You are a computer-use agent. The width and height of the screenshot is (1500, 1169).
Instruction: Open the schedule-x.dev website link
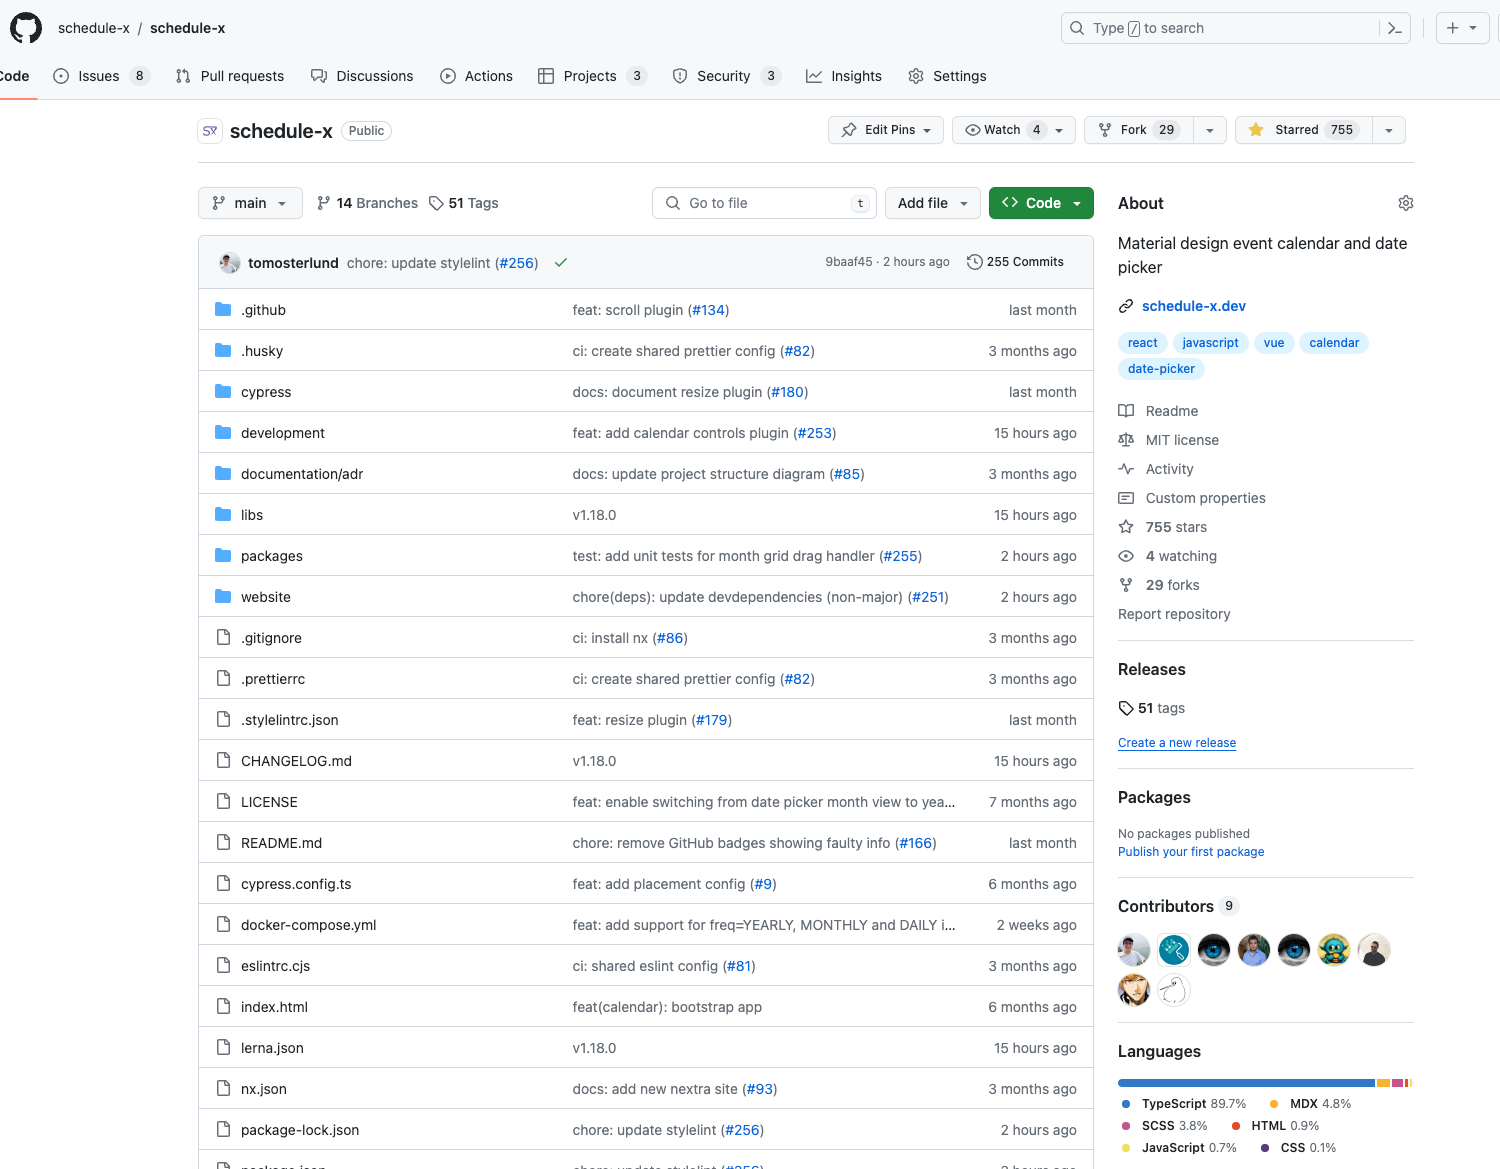[1193, 306]
